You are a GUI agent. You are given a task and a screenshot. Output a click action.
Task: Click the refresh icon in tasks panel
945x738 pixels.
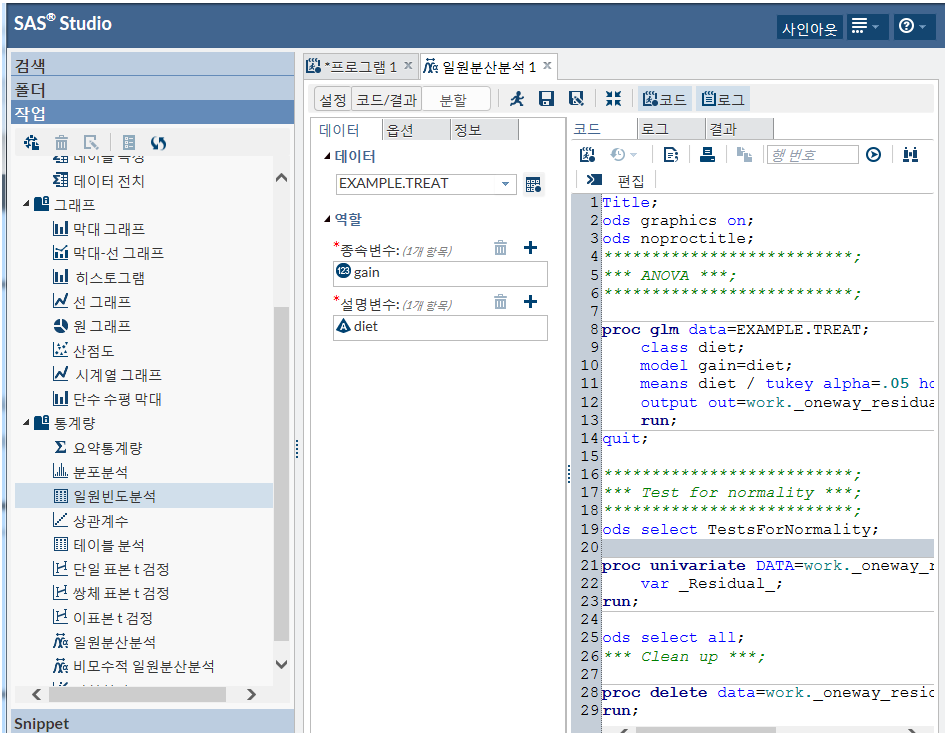158,143
